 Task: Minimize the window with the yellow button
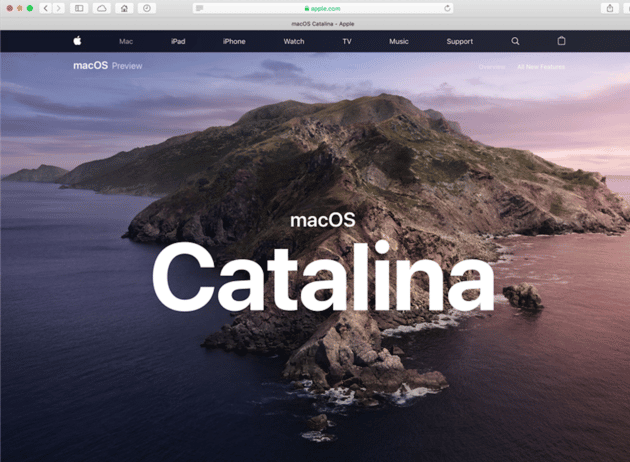click(20, 8)
